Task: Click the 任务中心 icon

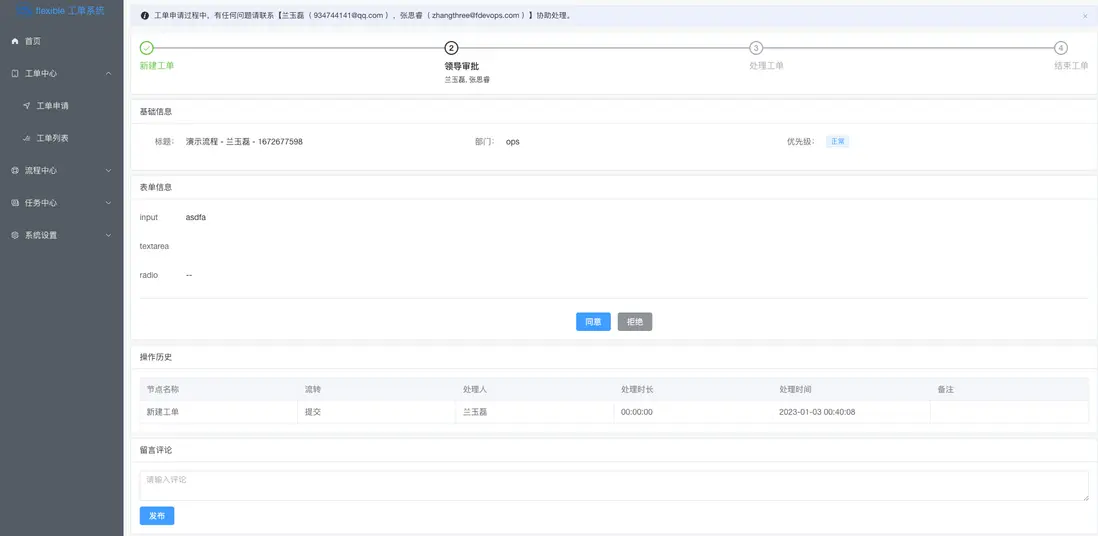Action: click(x=15, y=203)
